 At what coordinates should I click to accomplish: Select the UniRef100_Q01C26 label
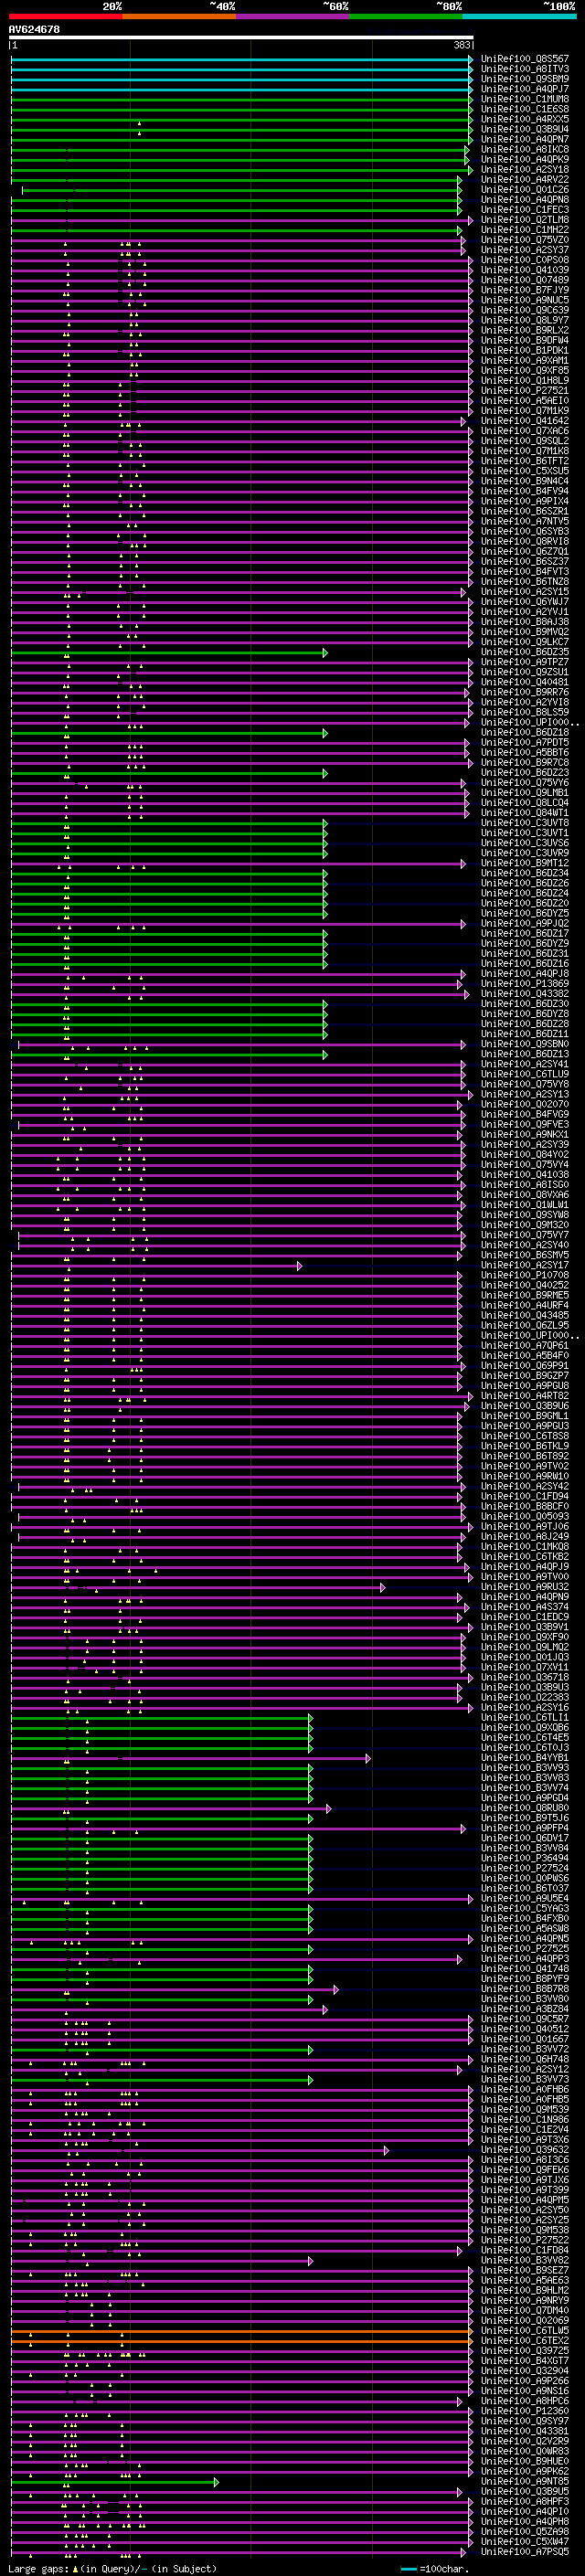[525, 190]
